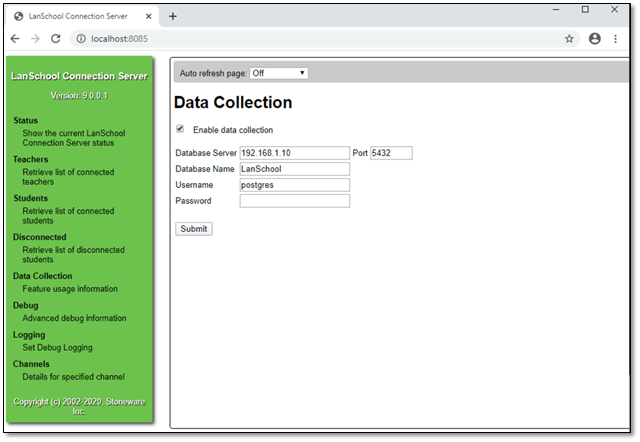Open the Debug sidebar link
Viewport: 640px width, 442px height.
pos(25,305)
